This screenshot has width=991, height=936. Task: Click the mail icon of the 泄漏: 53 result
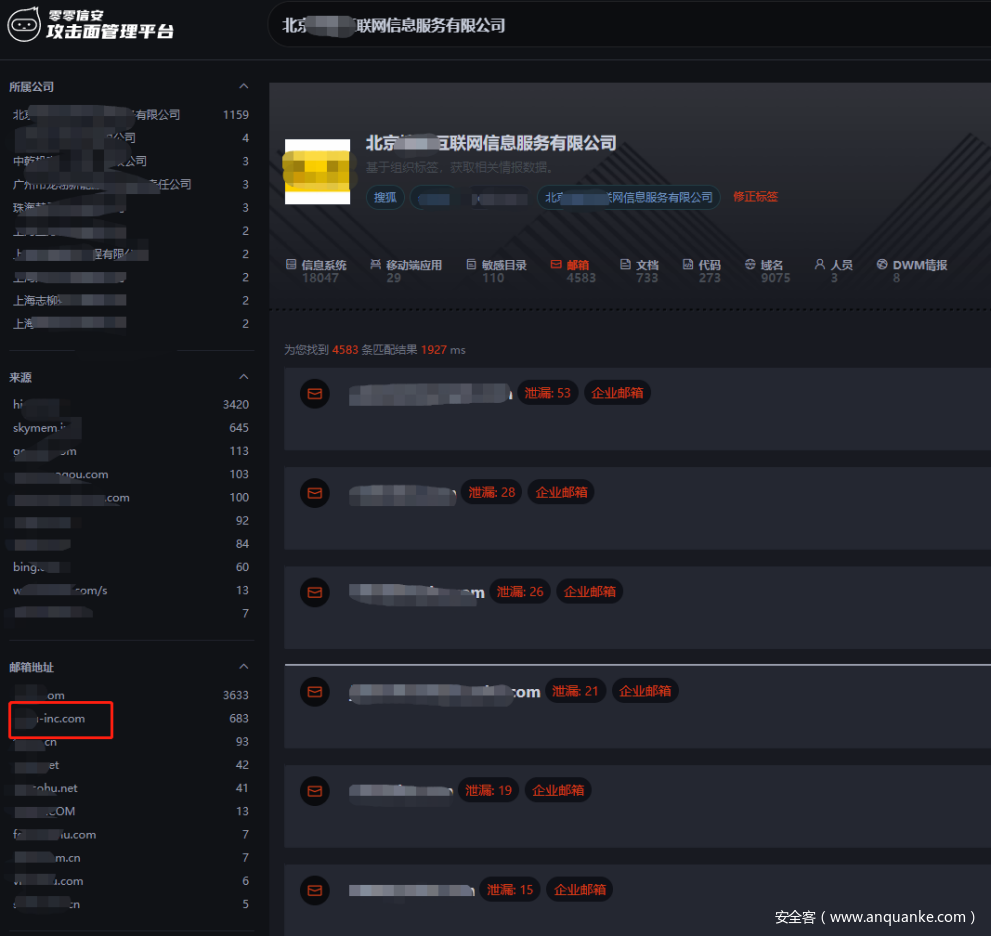pyautogui.click(x=315, y=393)
